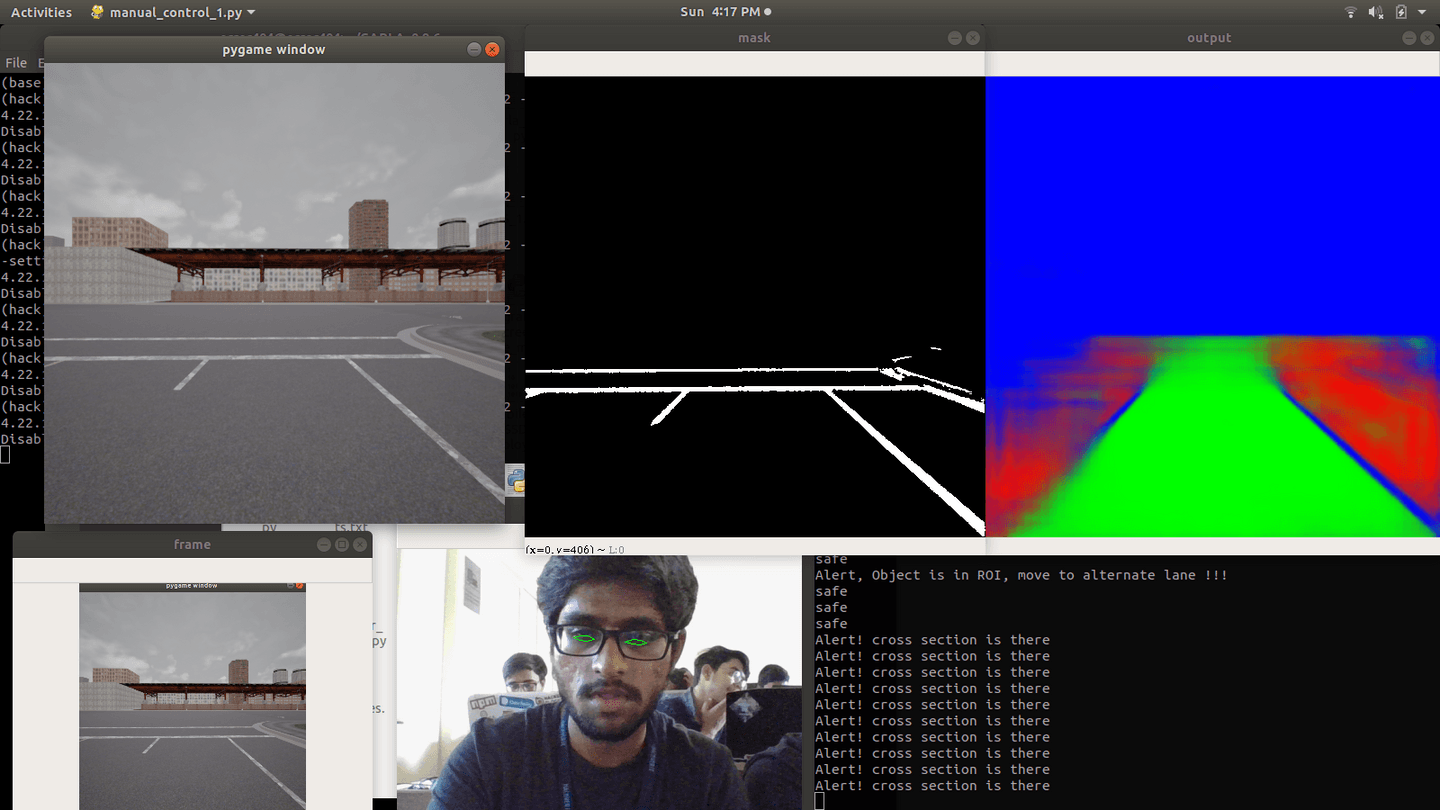This screenshot has height=810, width=1440.
Task: Click the lane mask image
Action: tap(755, 307)
